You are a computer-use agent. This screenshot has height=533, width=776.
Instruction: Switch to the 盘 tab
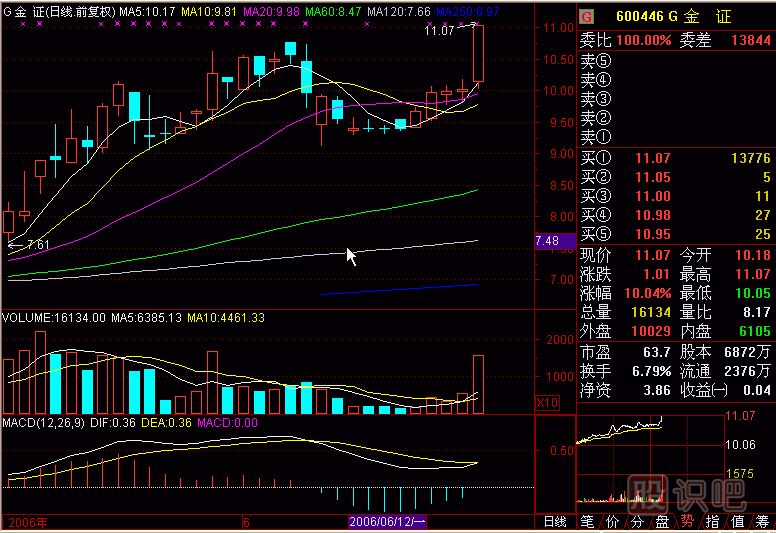point(661,522)
